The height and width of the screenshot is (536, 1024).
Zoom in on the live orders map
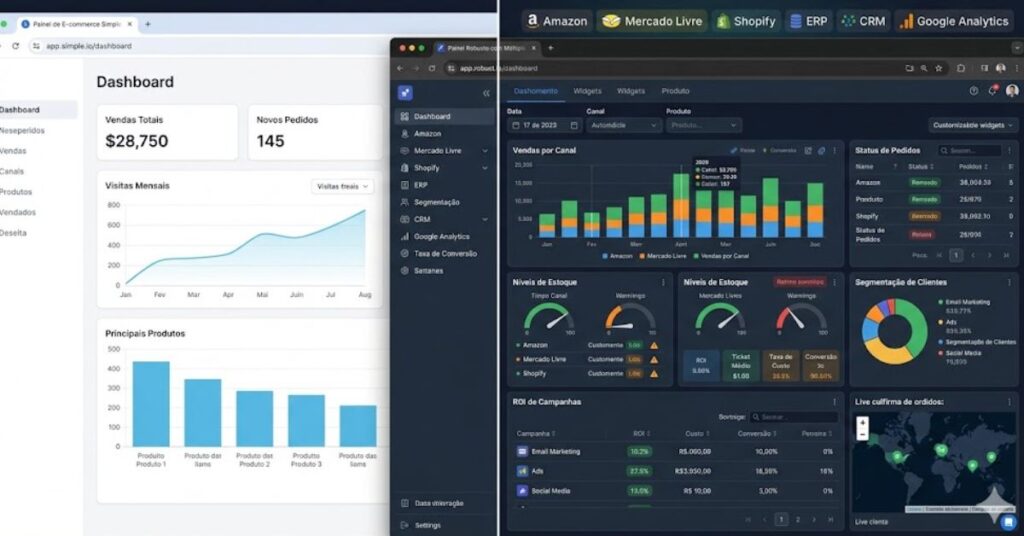(x=862, y=422)
